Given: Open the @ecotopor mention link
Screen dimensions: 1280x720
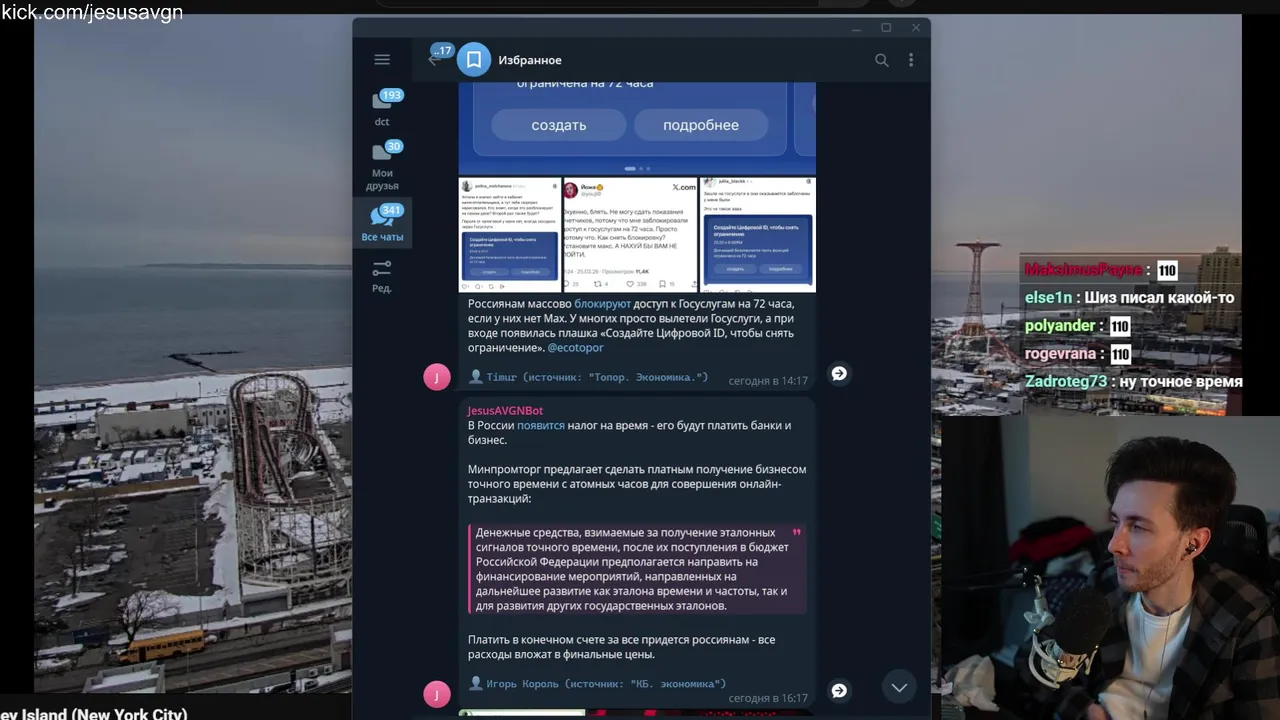Looking at the screenshot, I should click(x=575, y=348).
